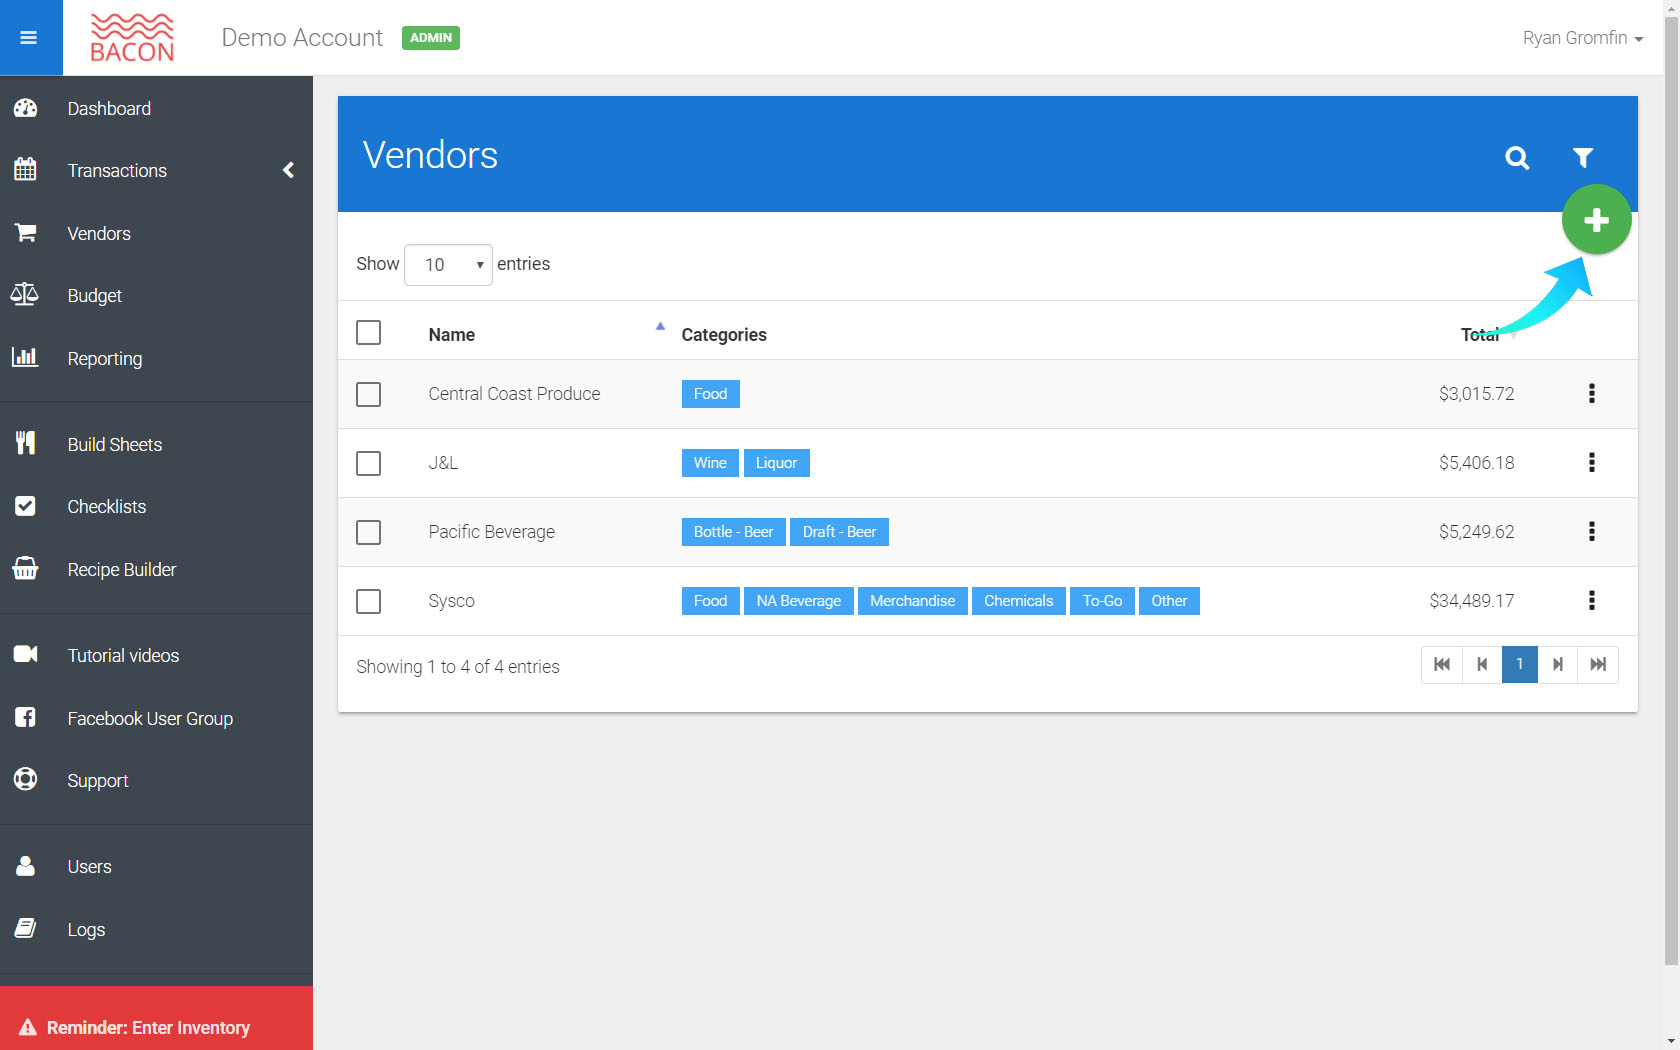The width and height of the screenshot is (1680, 1050).
Task: Open vendor search with magnifier icon
Action: click(x=1517, y=157)
